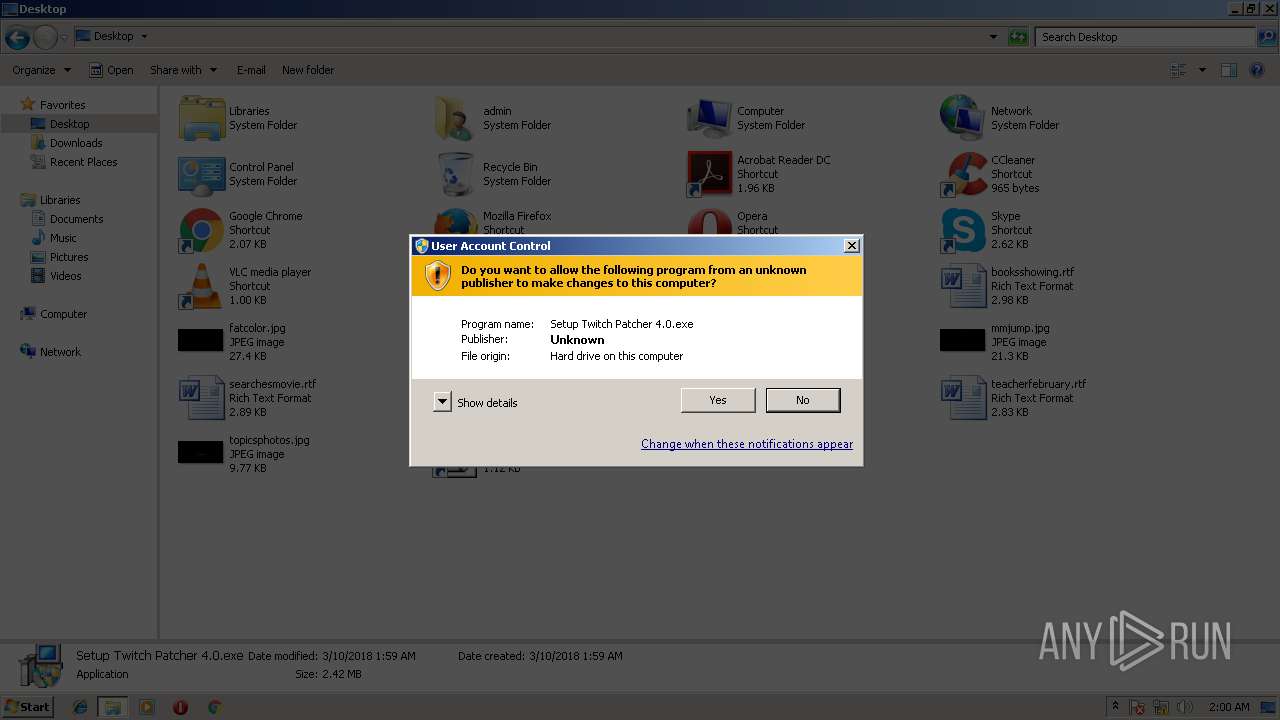This screenshot has height=720, width=1280.
Task: Select the admin system folder icon
Action: tap(456, 118)
